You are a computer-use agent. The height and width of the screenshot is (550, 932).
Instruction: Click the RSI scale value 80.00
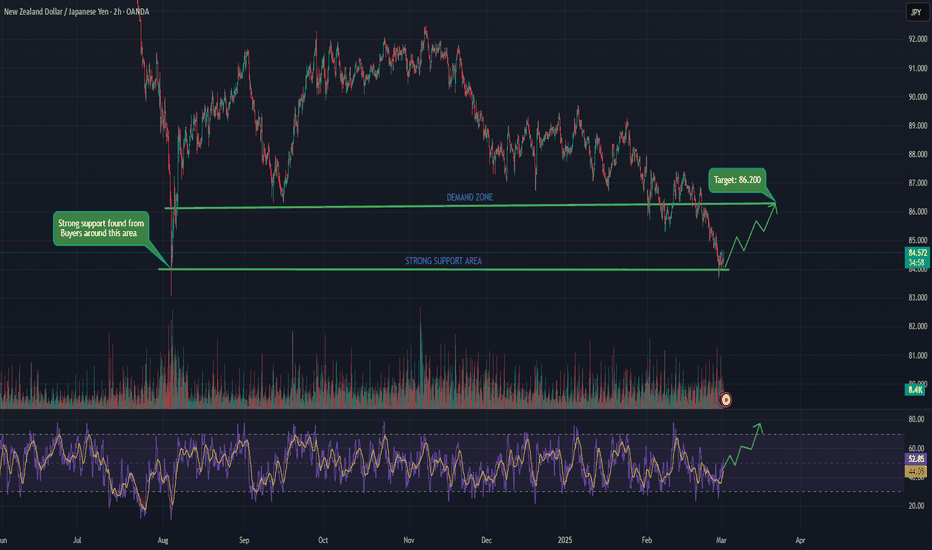click(x=916, y=419)
